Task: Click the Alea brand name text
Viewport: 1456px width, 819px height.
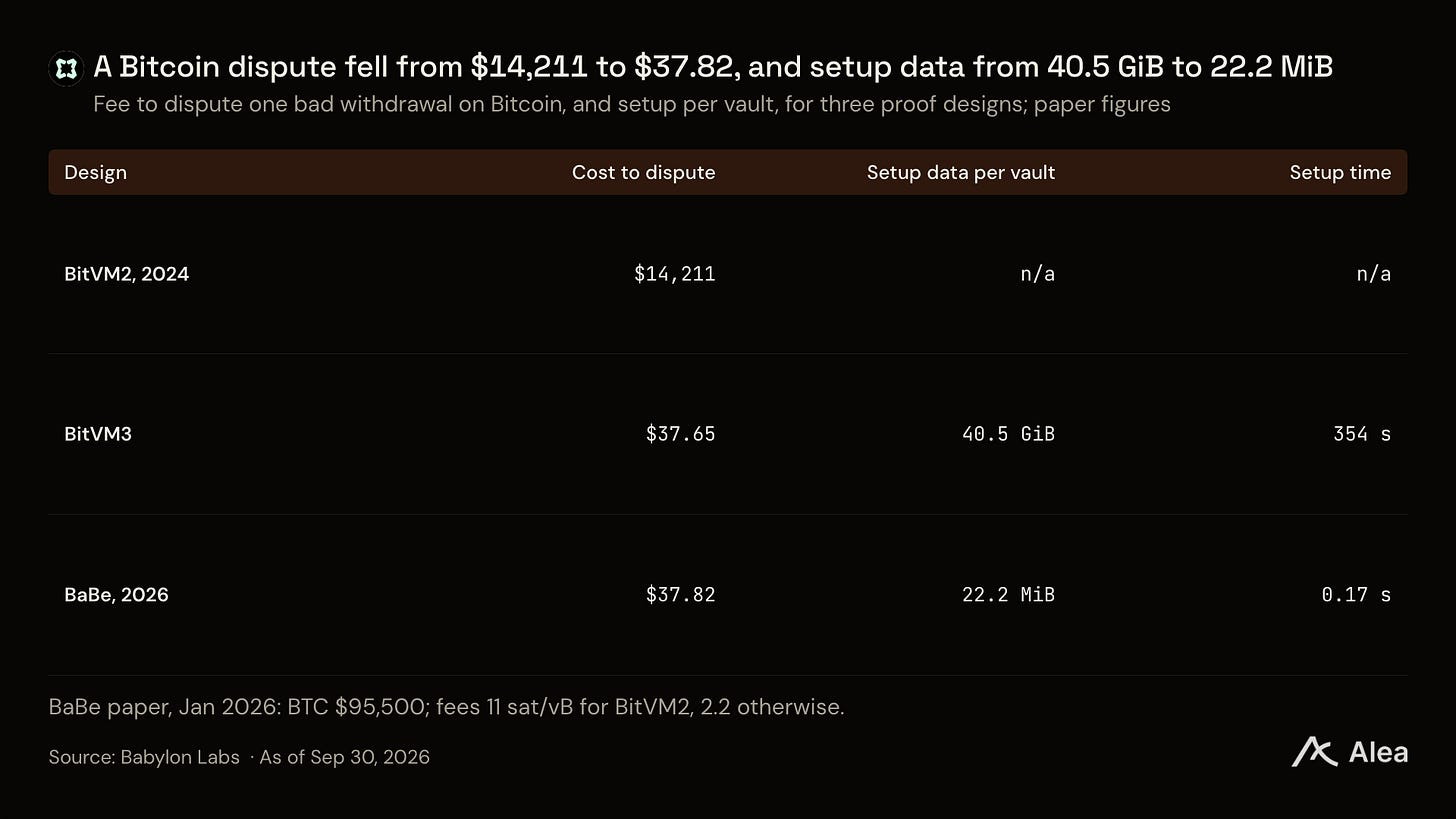Action: tap(1378, 752)
